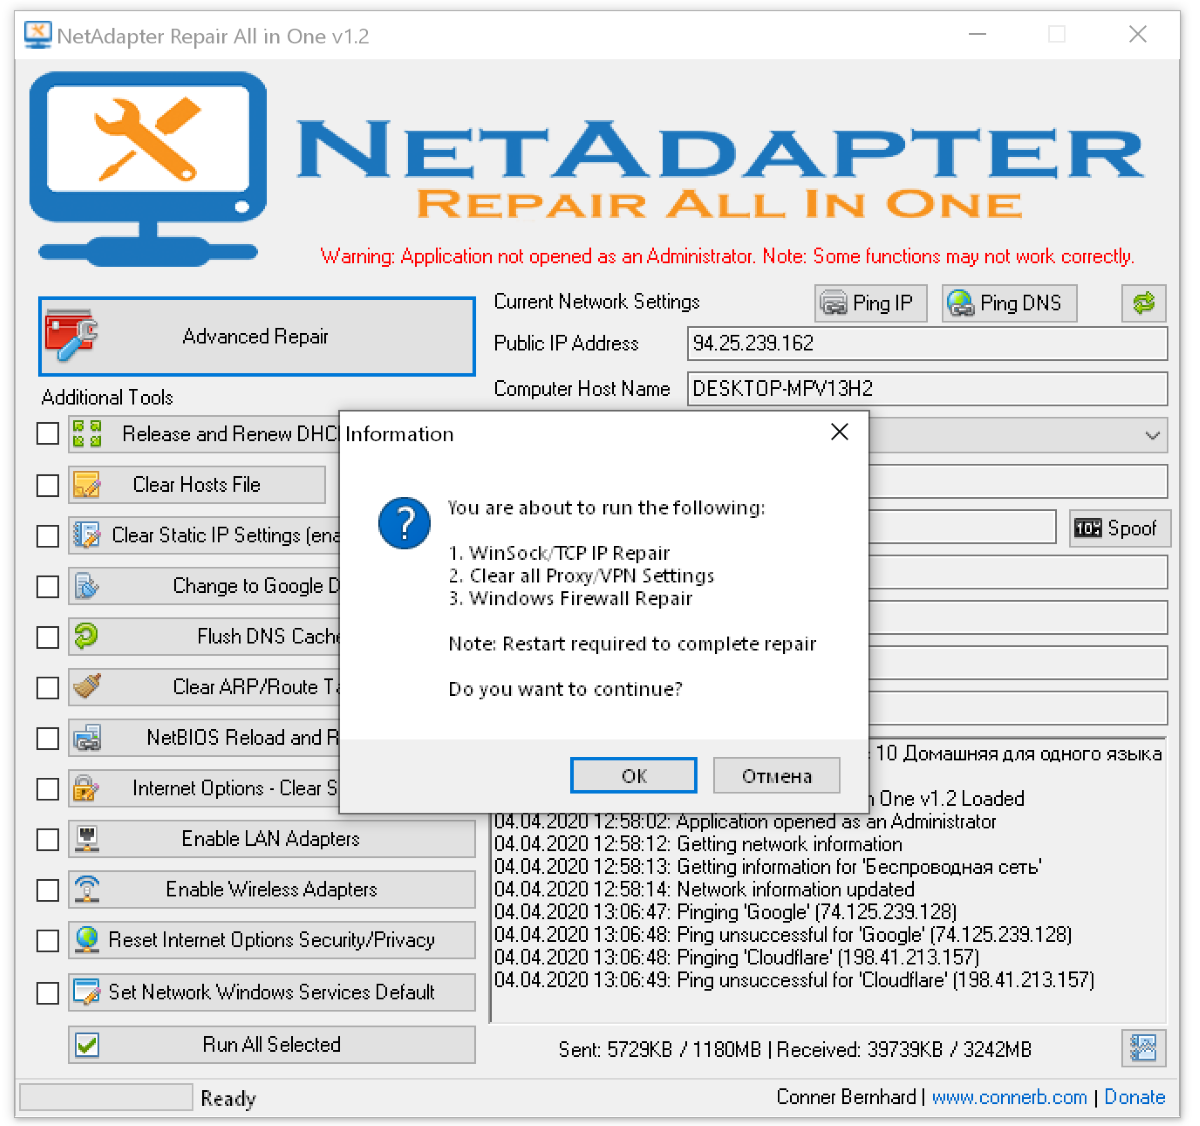Click log line 'Ping unsuccessful for Google'
Viewport: 1200px width, 1126px height.
[x=783, y=934]
